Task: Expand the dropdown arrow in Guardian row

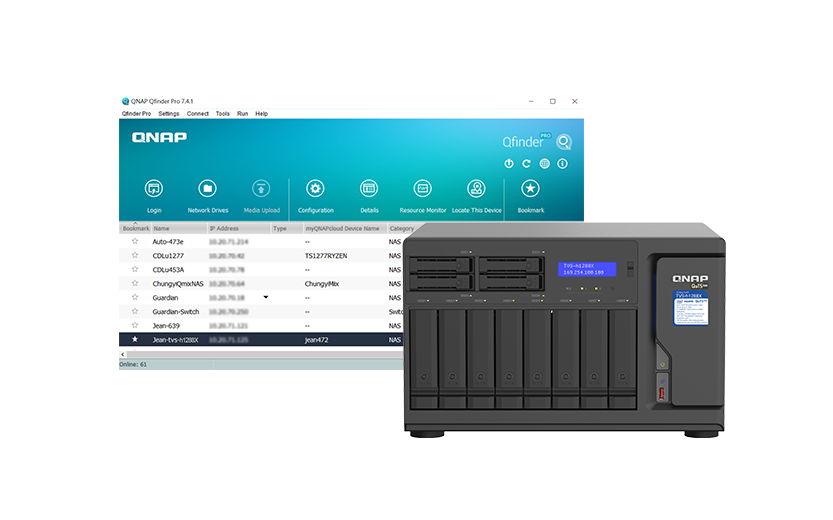Action: [266, 298]
